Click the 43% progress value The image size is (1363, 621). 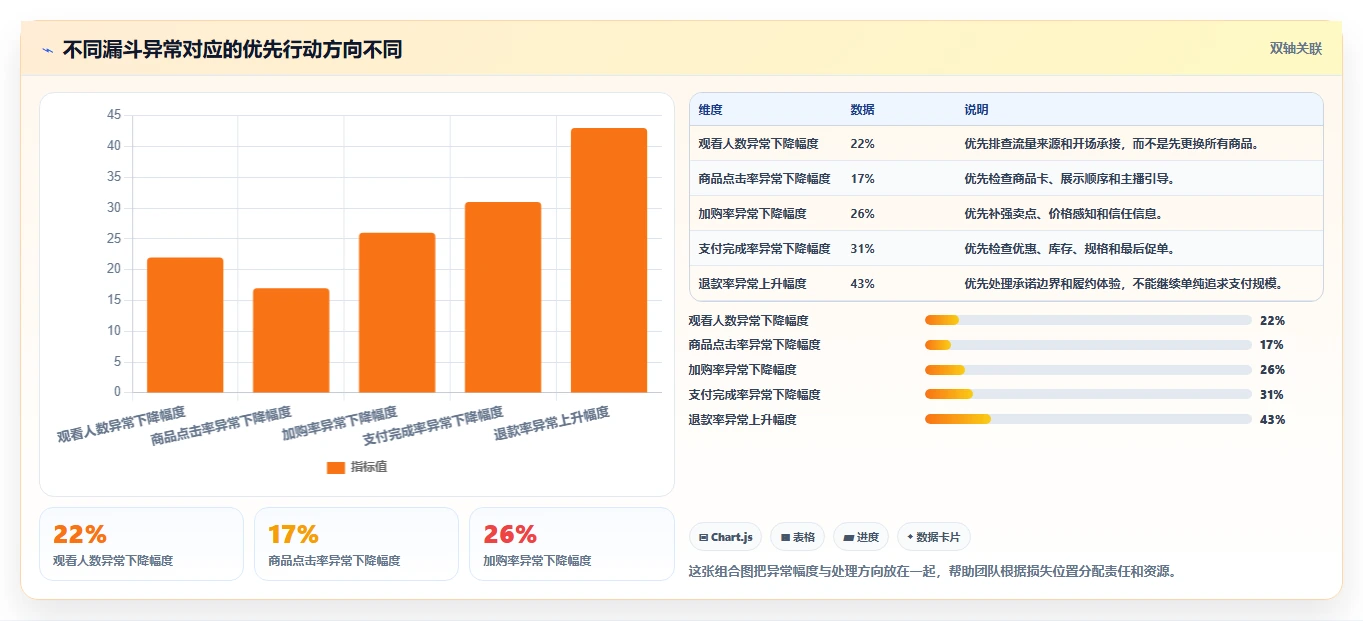click(1272, 420)
